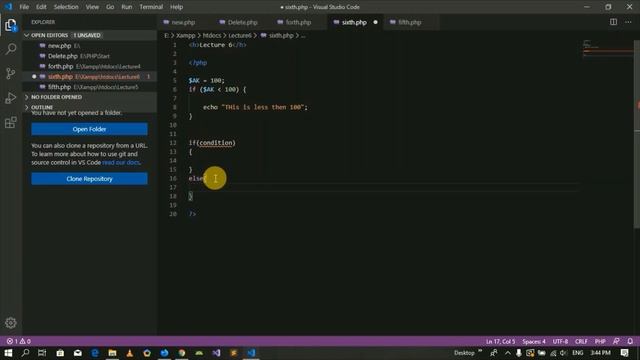Open the Windows Start menu
Screen dimensions: 640x360
pyautogui.click(x=8, y=353)
